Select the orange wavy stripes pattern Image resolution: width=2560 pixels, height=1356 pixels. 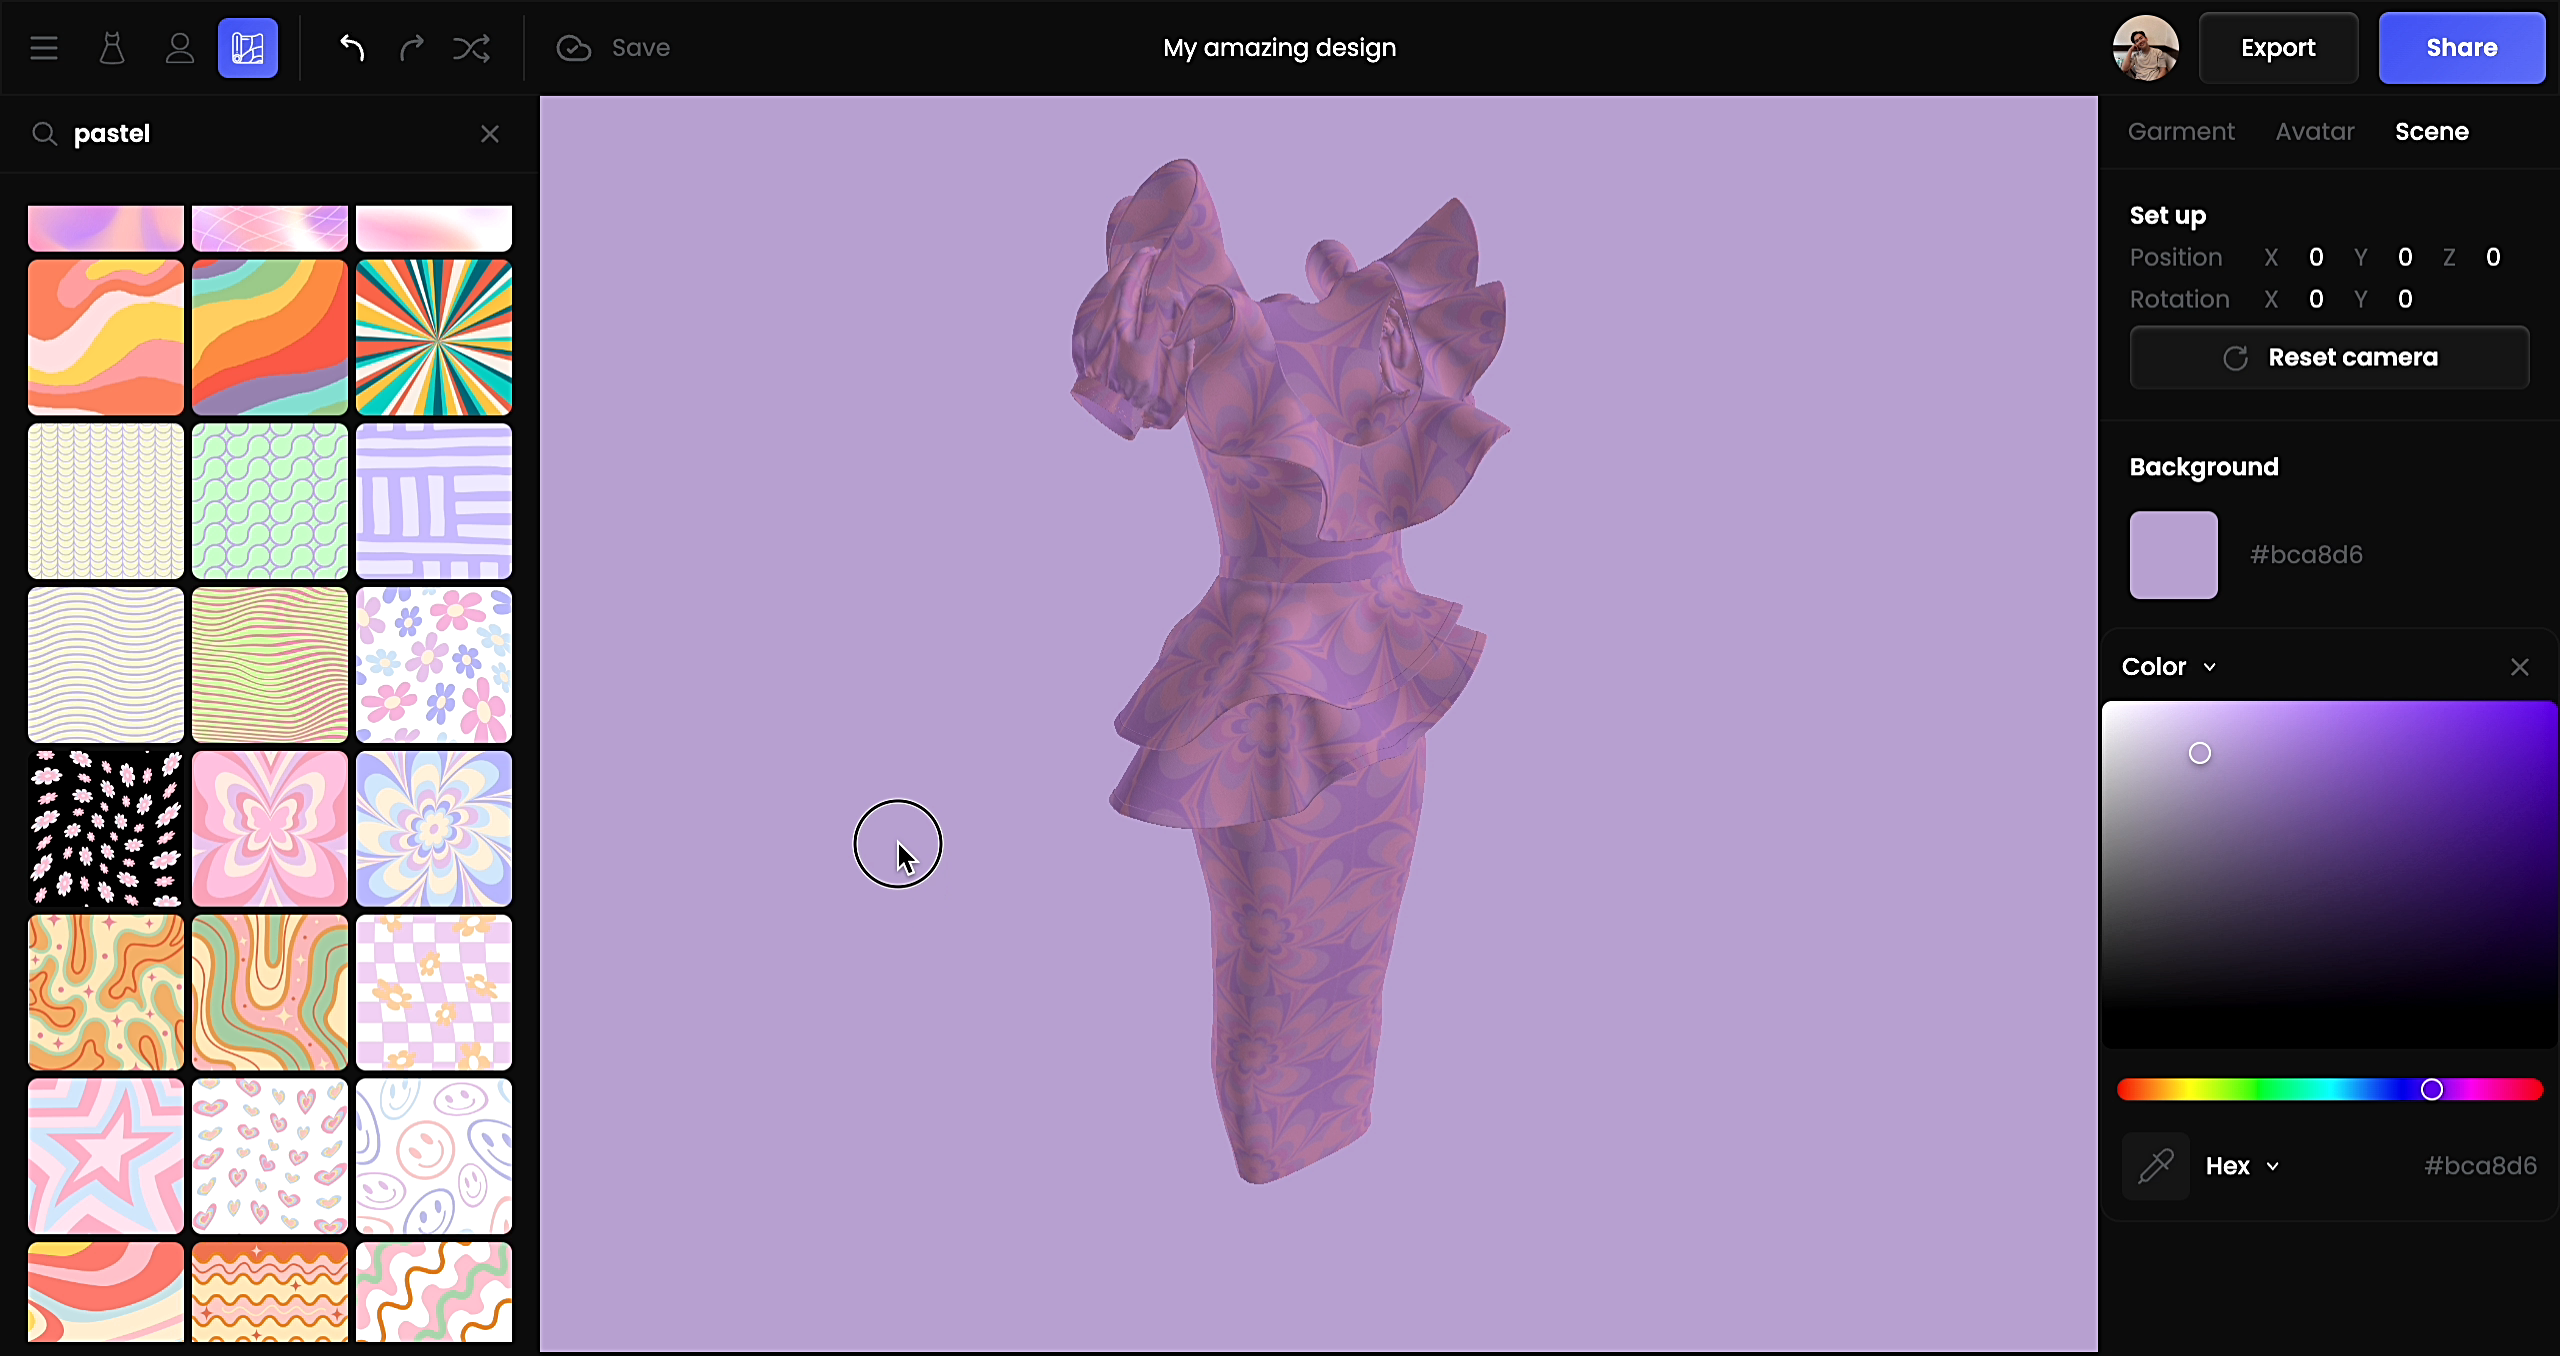pos(270,1292)
